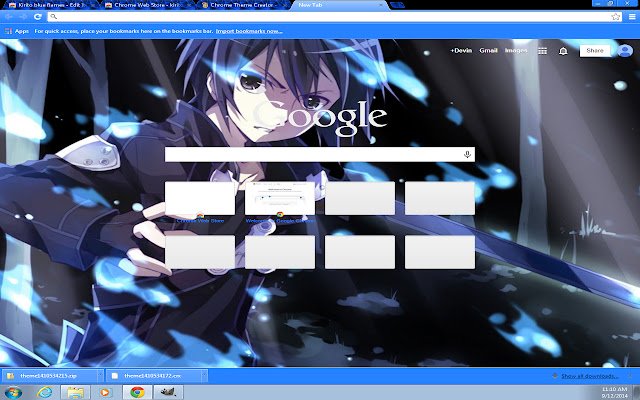The image size is (640, 400).
Task: Select the New Tab tab
Action: (x=339, y=5)
